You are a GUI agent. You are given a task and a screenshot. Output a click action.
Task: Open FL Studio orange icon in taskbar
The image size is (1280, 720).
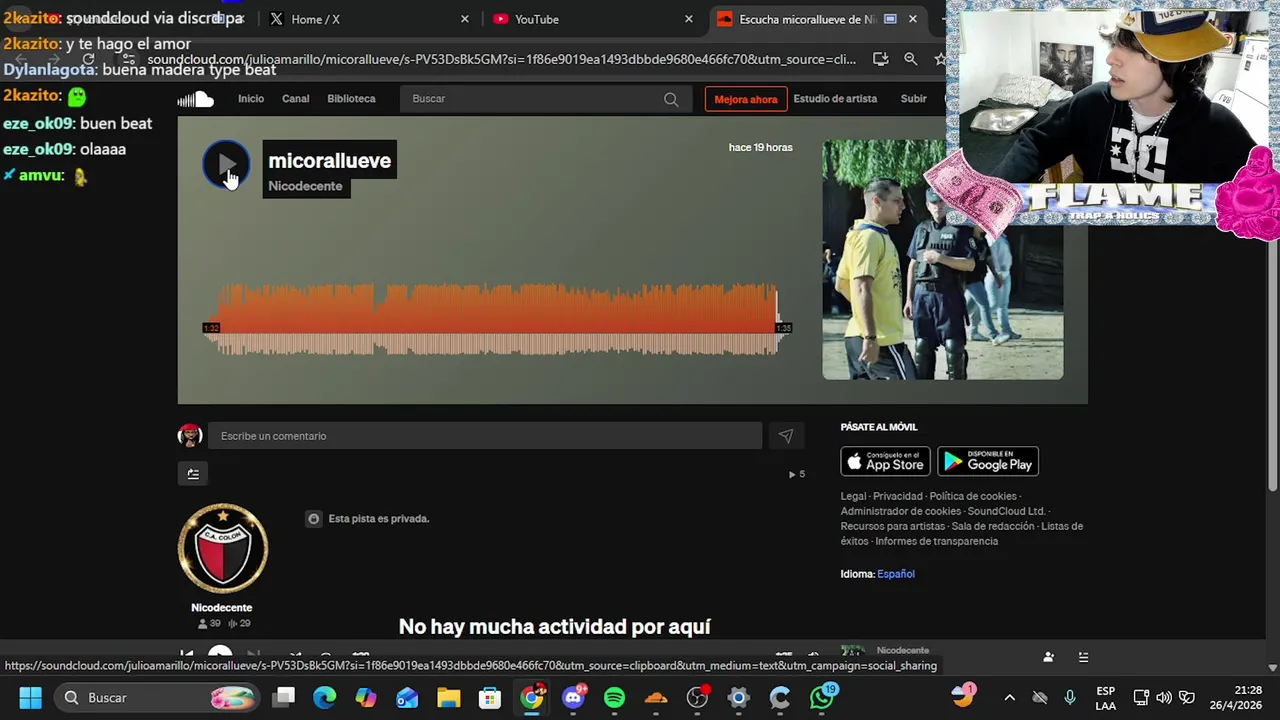[656, 697]
